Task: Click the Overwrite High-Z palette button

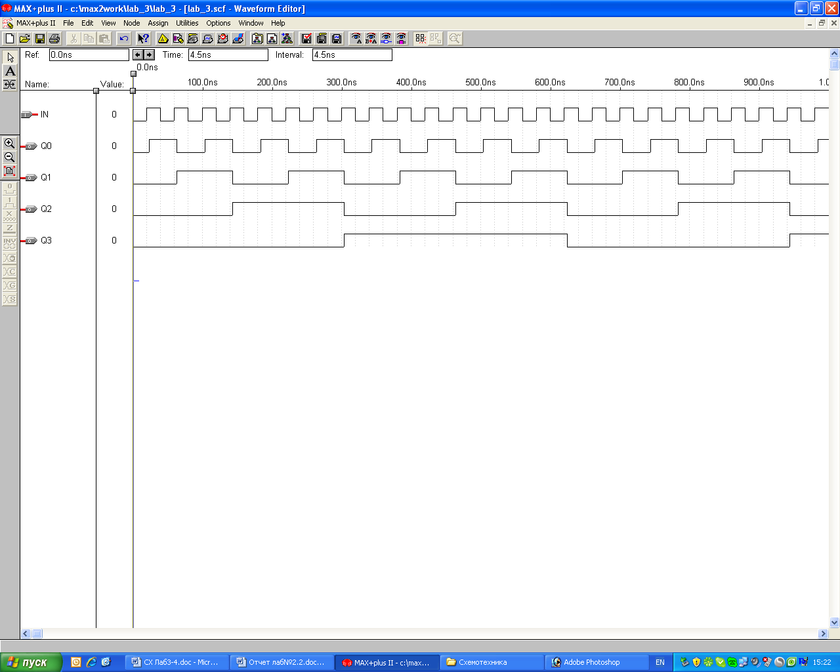Action: pos(10,229)
